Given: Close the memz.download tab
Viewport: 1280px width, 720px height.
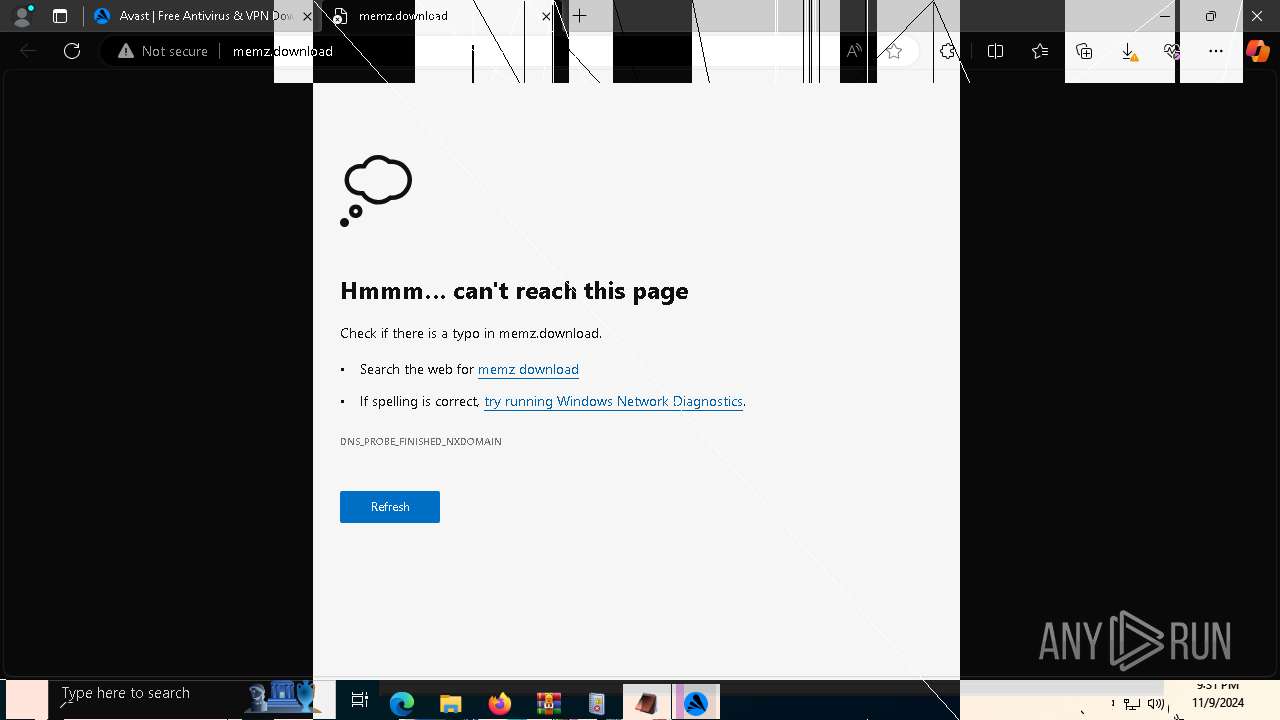Looking at the screenshot, I should point(546,16).
